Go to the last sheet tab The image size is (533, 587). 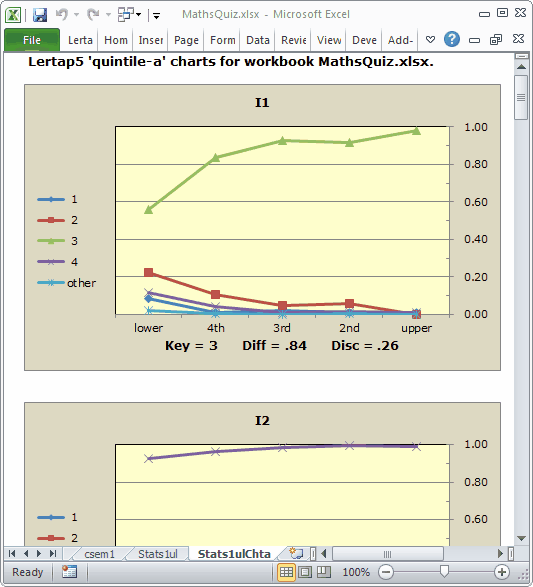click(x=53, y=553)
